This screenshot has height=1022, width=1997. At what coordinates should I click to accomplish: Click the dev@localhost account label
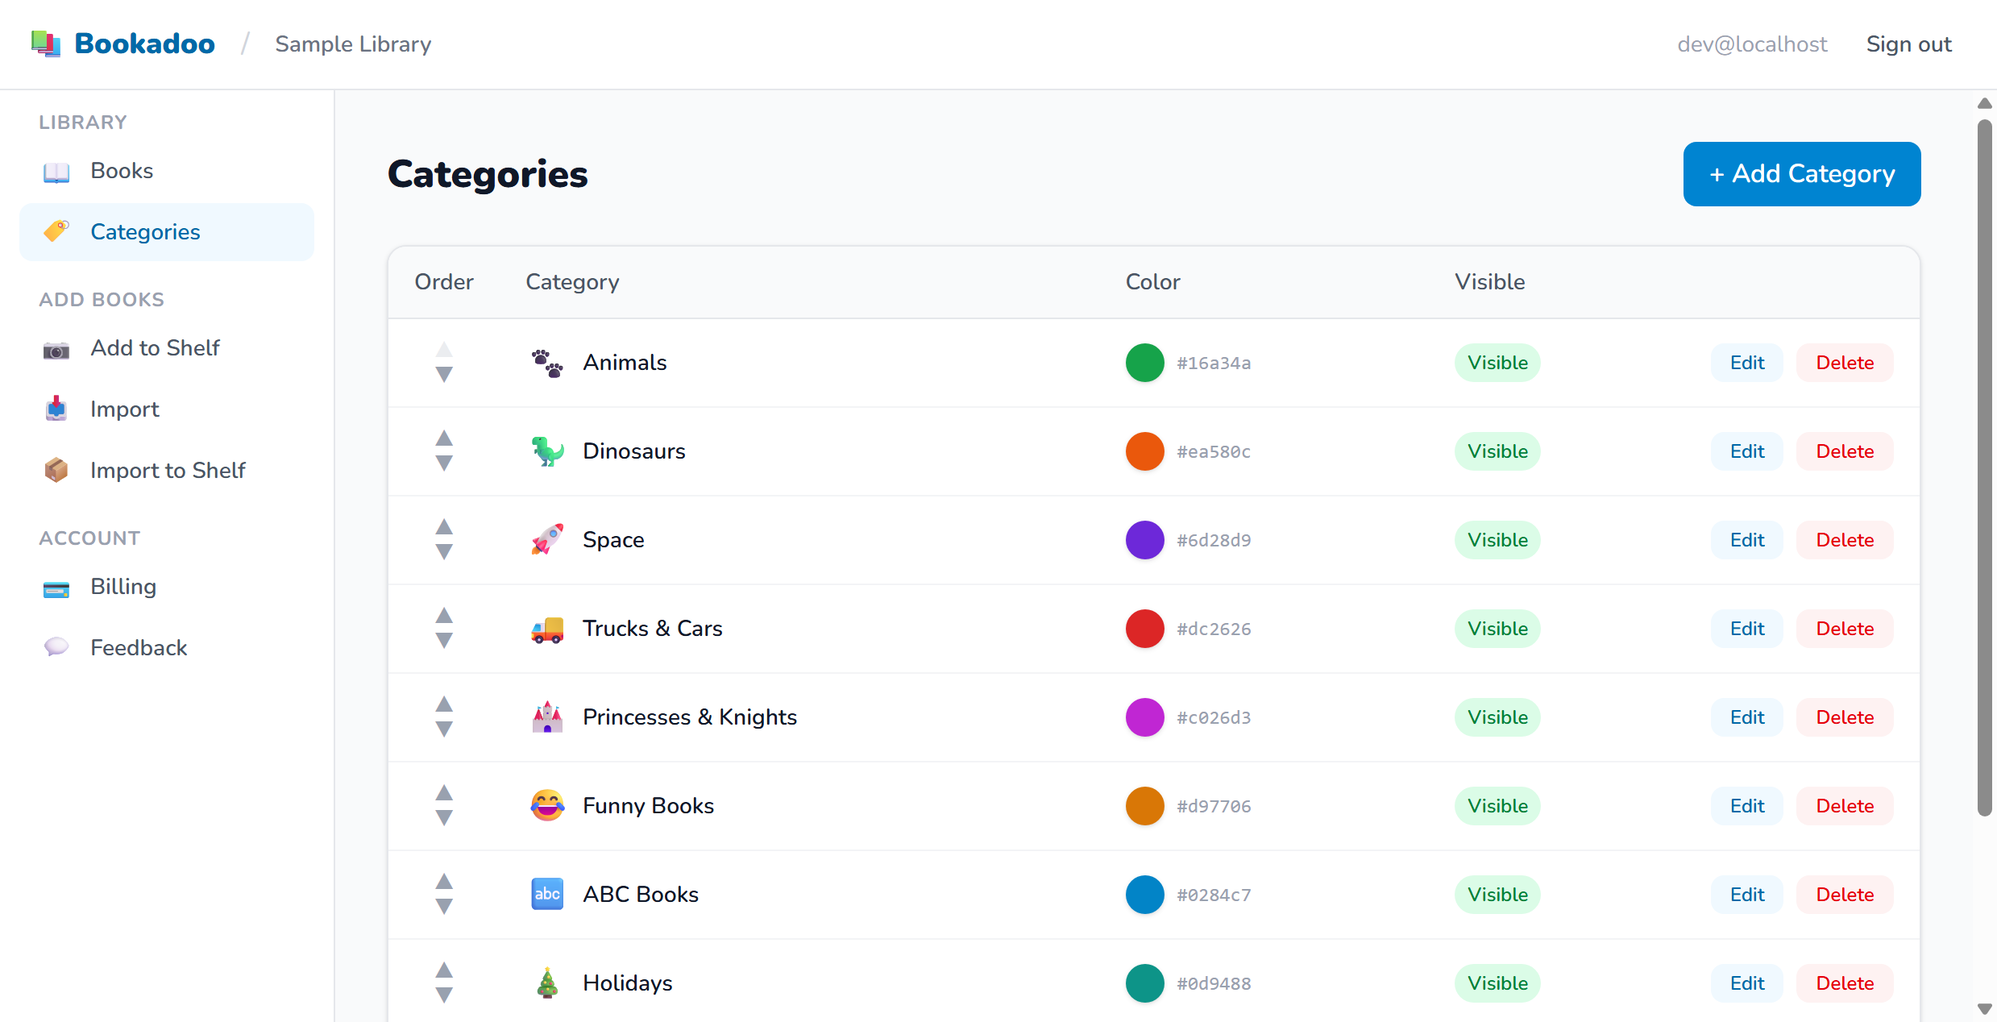coord(1752,44)
